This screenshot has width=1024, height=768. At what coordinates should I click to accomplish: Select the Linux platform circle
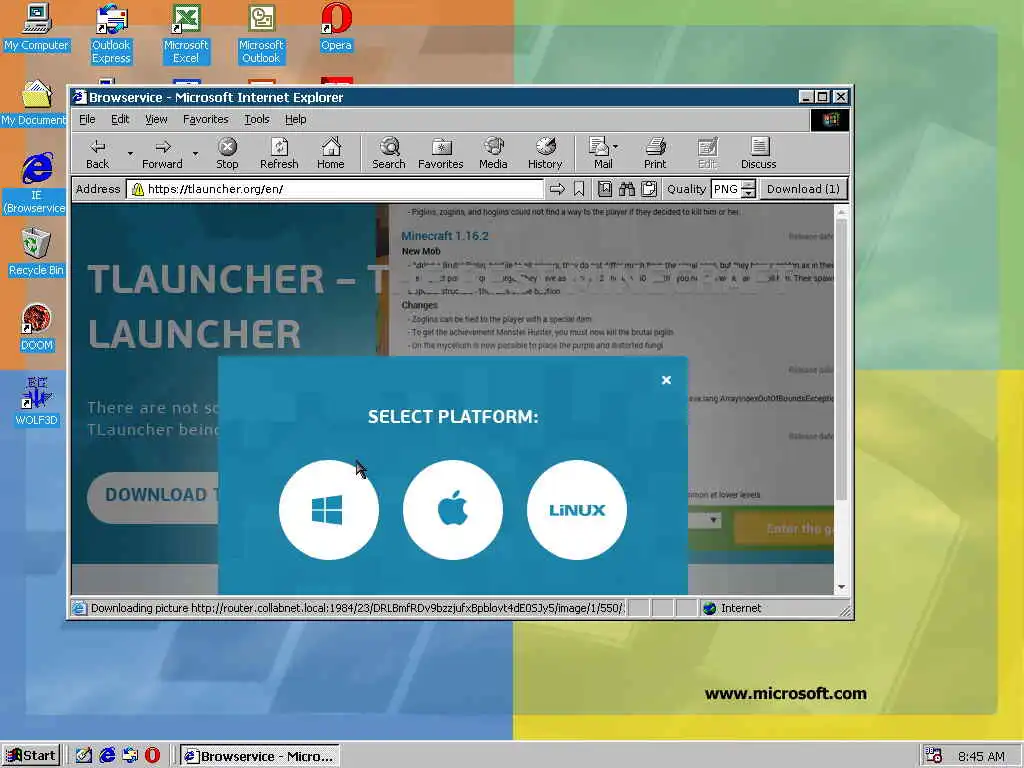(x=577, y=510)
